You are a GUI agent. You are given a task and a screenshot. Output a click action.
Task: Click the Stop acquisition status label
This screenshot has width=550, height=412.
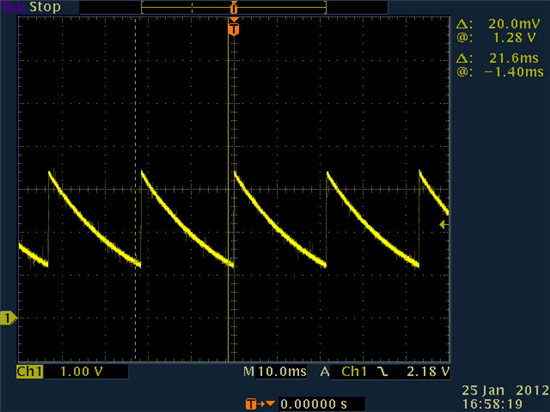45,7
